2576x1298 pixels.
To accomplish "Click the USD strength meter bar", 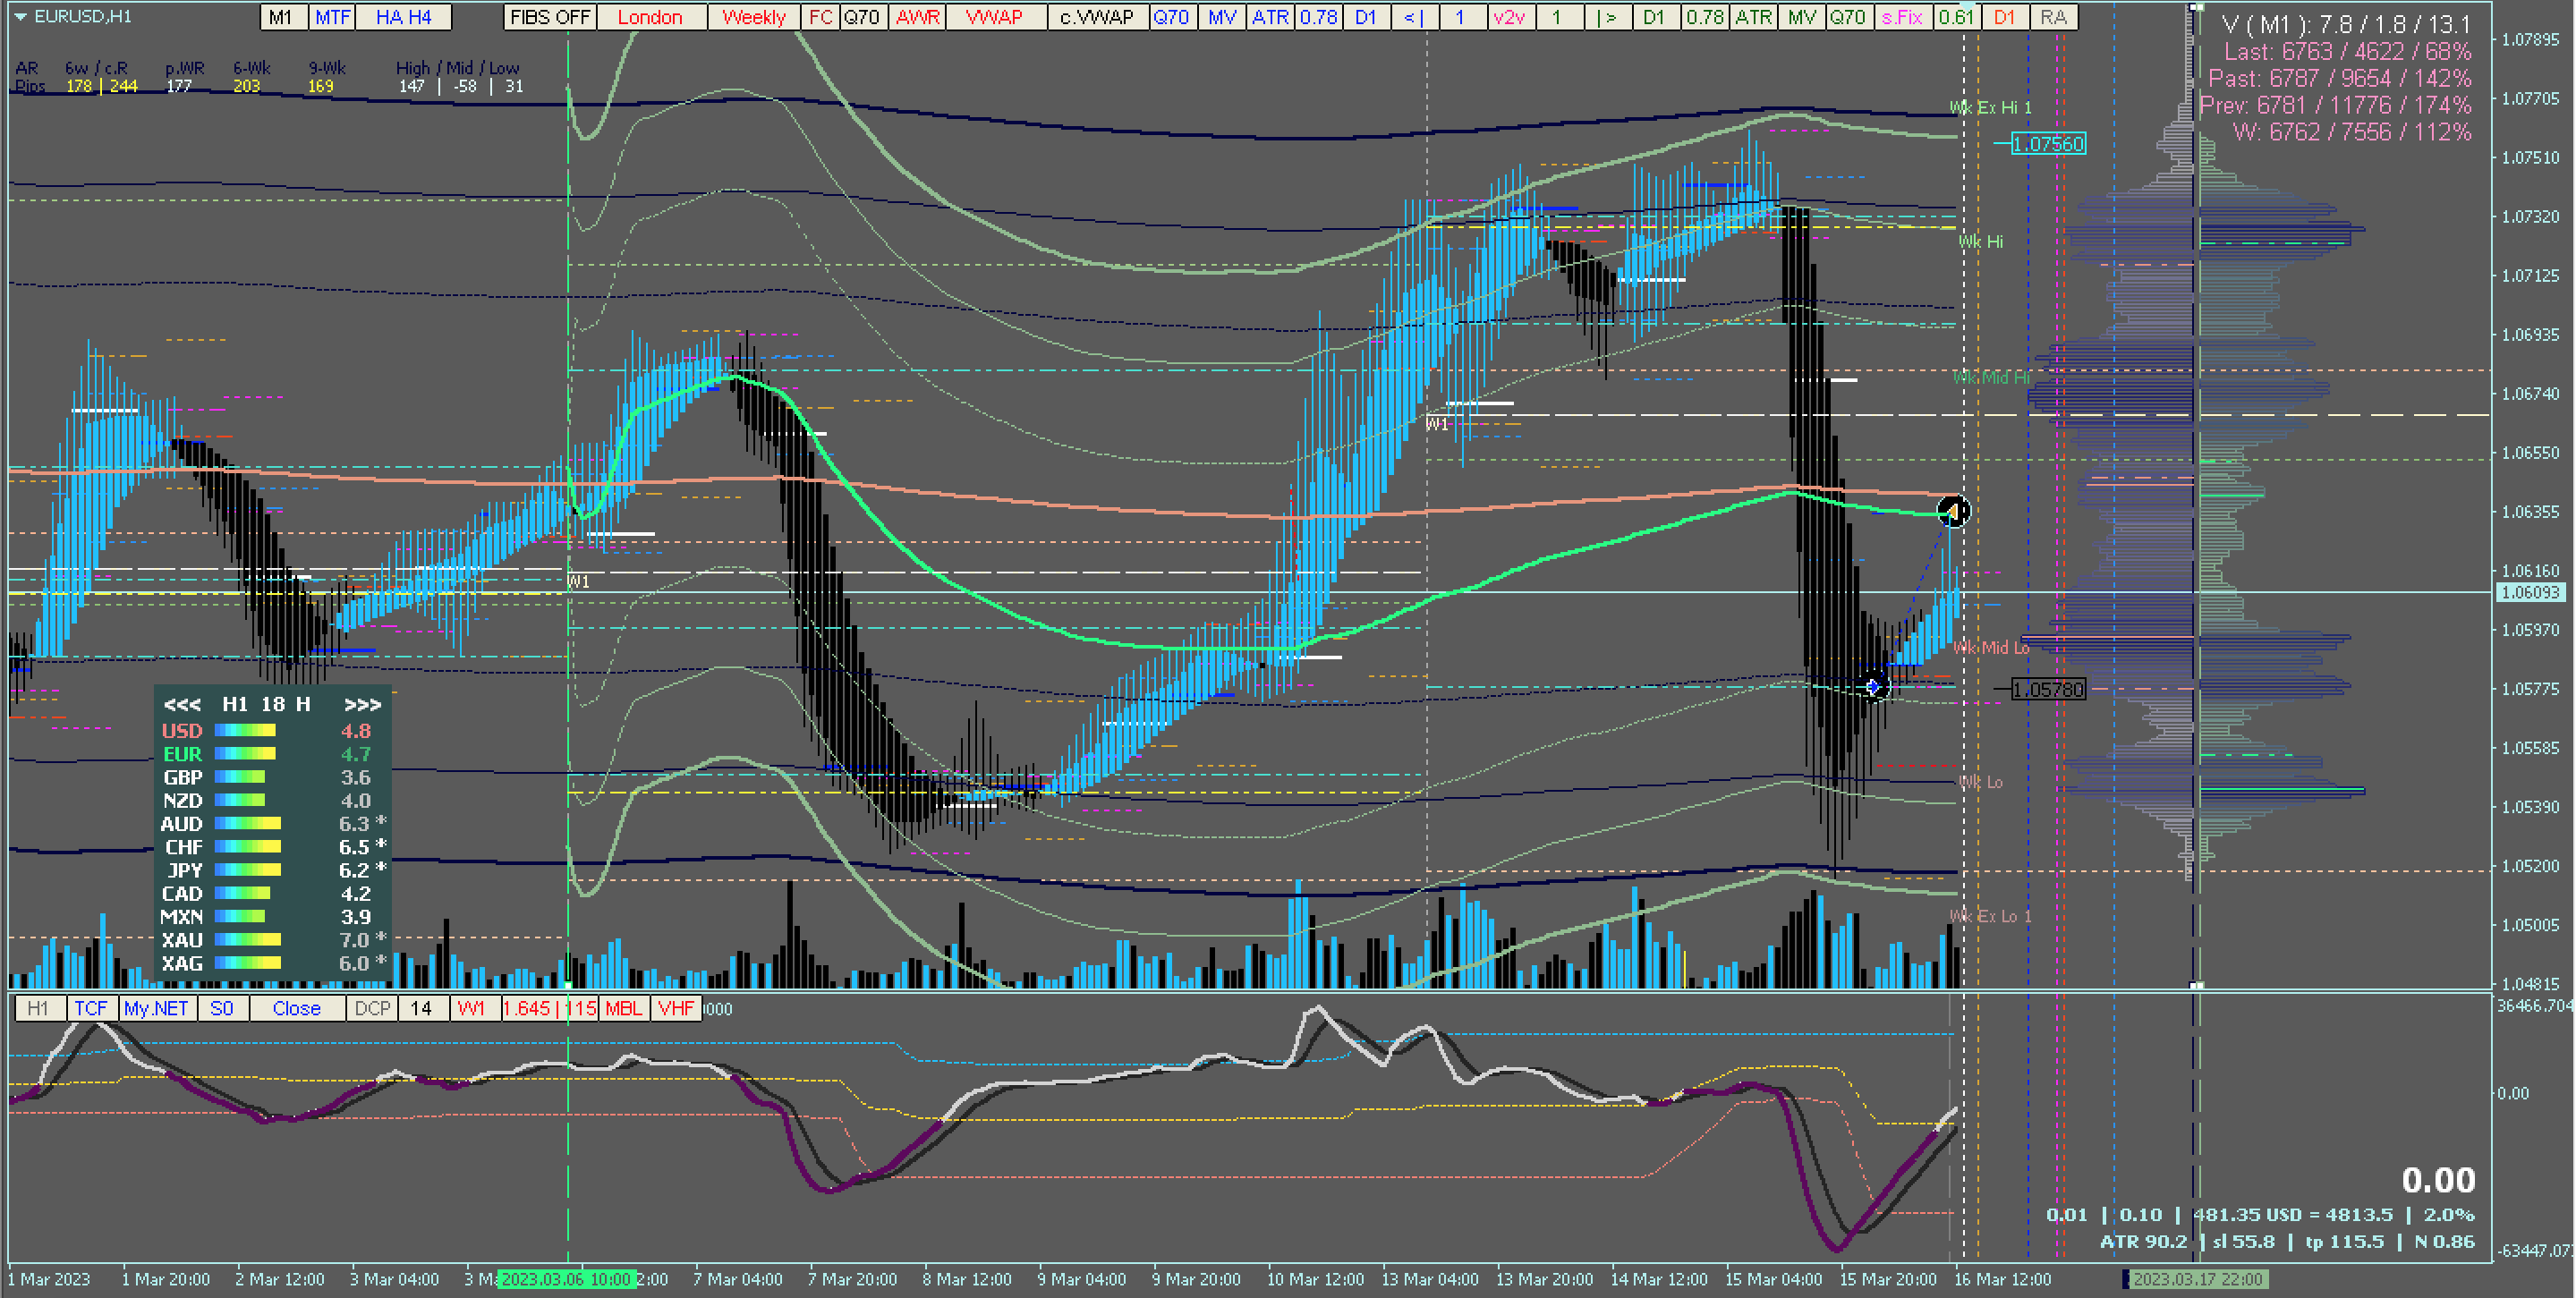I will (245, 731).
